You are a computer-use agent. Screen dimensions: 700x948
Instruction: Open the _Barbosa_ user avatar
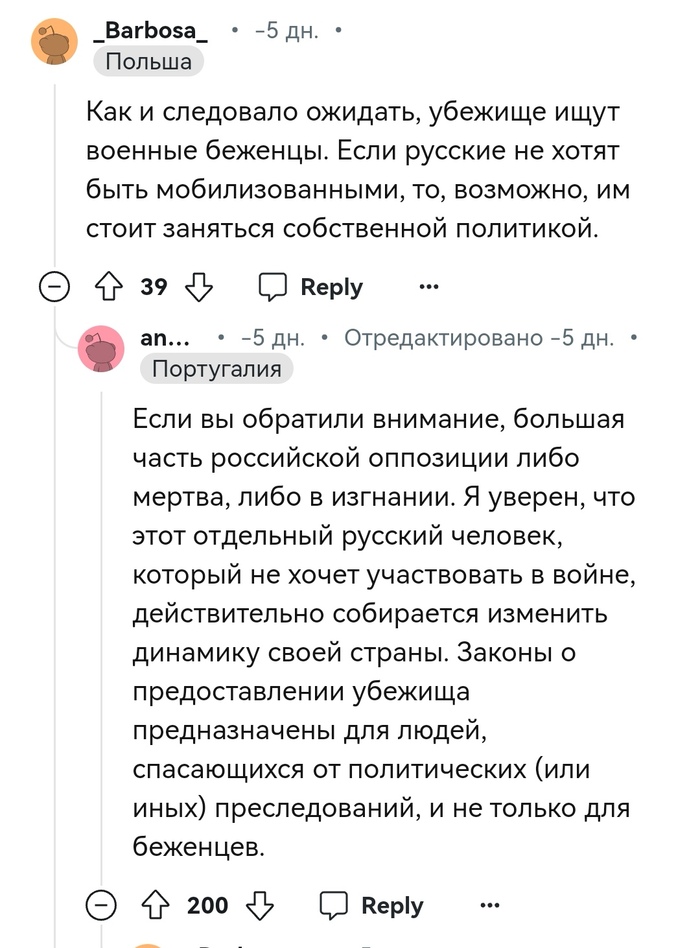point(54,41)
